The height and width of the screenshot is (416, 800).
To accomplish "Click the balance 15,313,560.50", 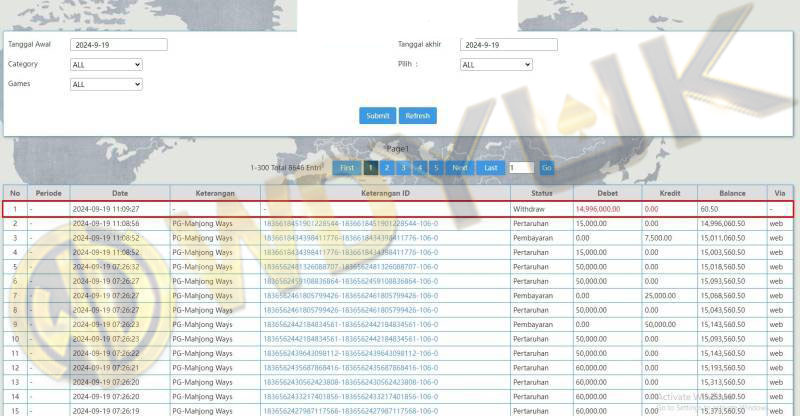I will click(x=722, y=382).
